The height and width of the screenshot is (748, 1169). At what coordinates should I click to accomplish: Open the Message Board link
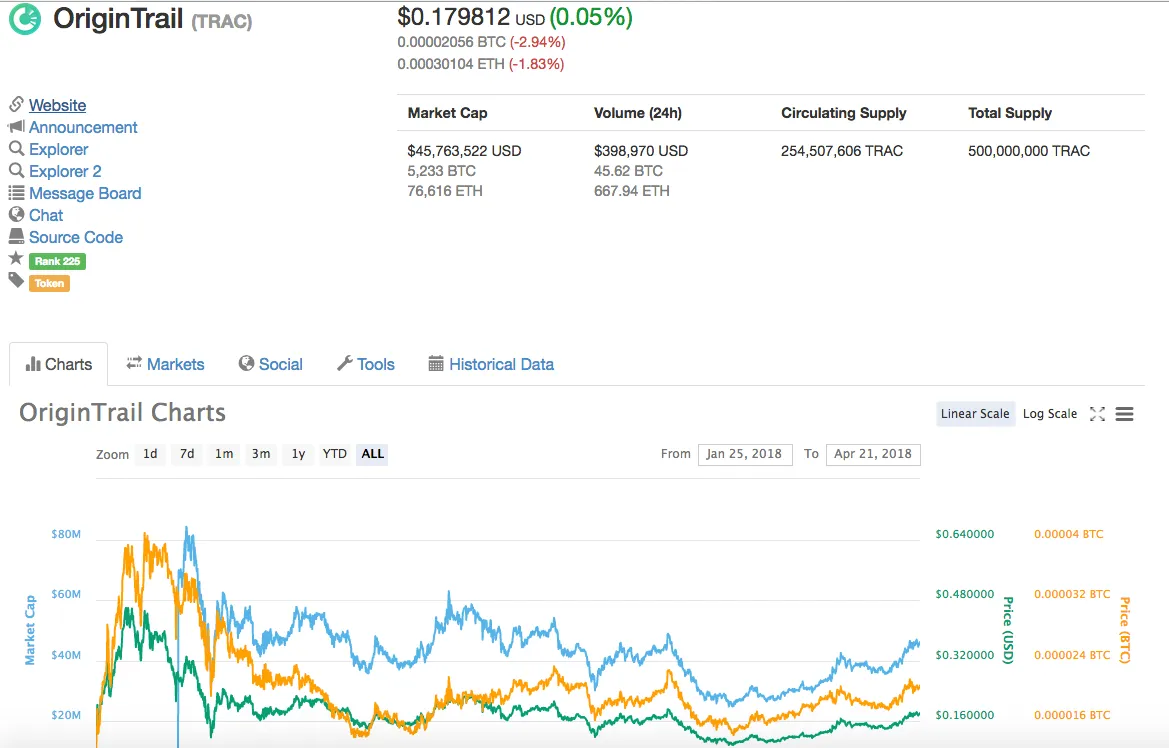tap(85, 193)
